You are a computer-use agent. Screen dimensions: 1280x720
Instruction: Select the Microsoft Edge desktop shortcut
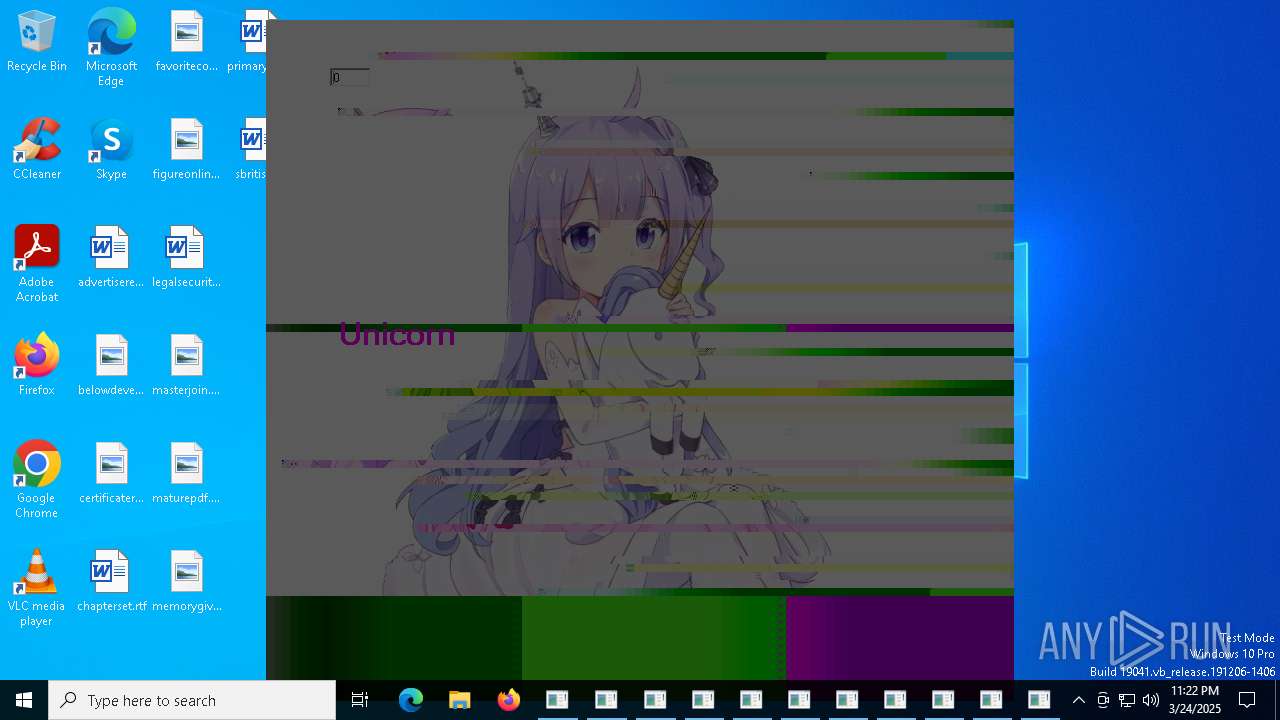pyautogui.click(x=111, y=48)
